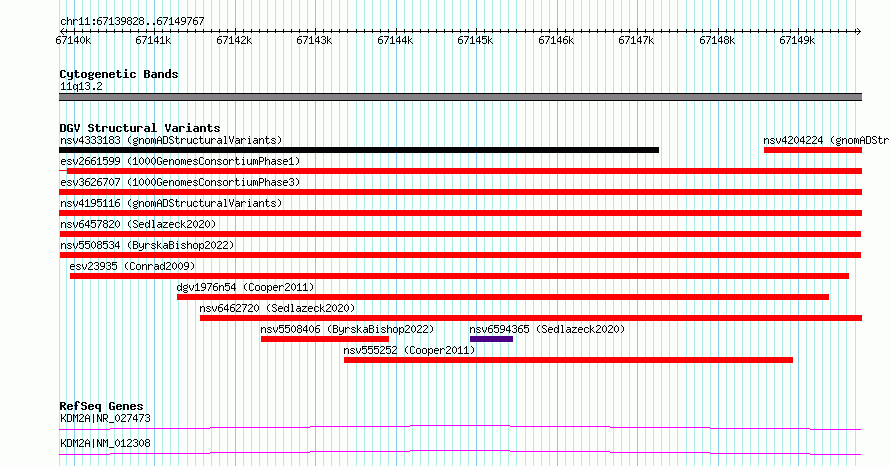Open the nsv555252 (Cooper2011) label
This screenshot has height=466, width=890.
(409, 350)
